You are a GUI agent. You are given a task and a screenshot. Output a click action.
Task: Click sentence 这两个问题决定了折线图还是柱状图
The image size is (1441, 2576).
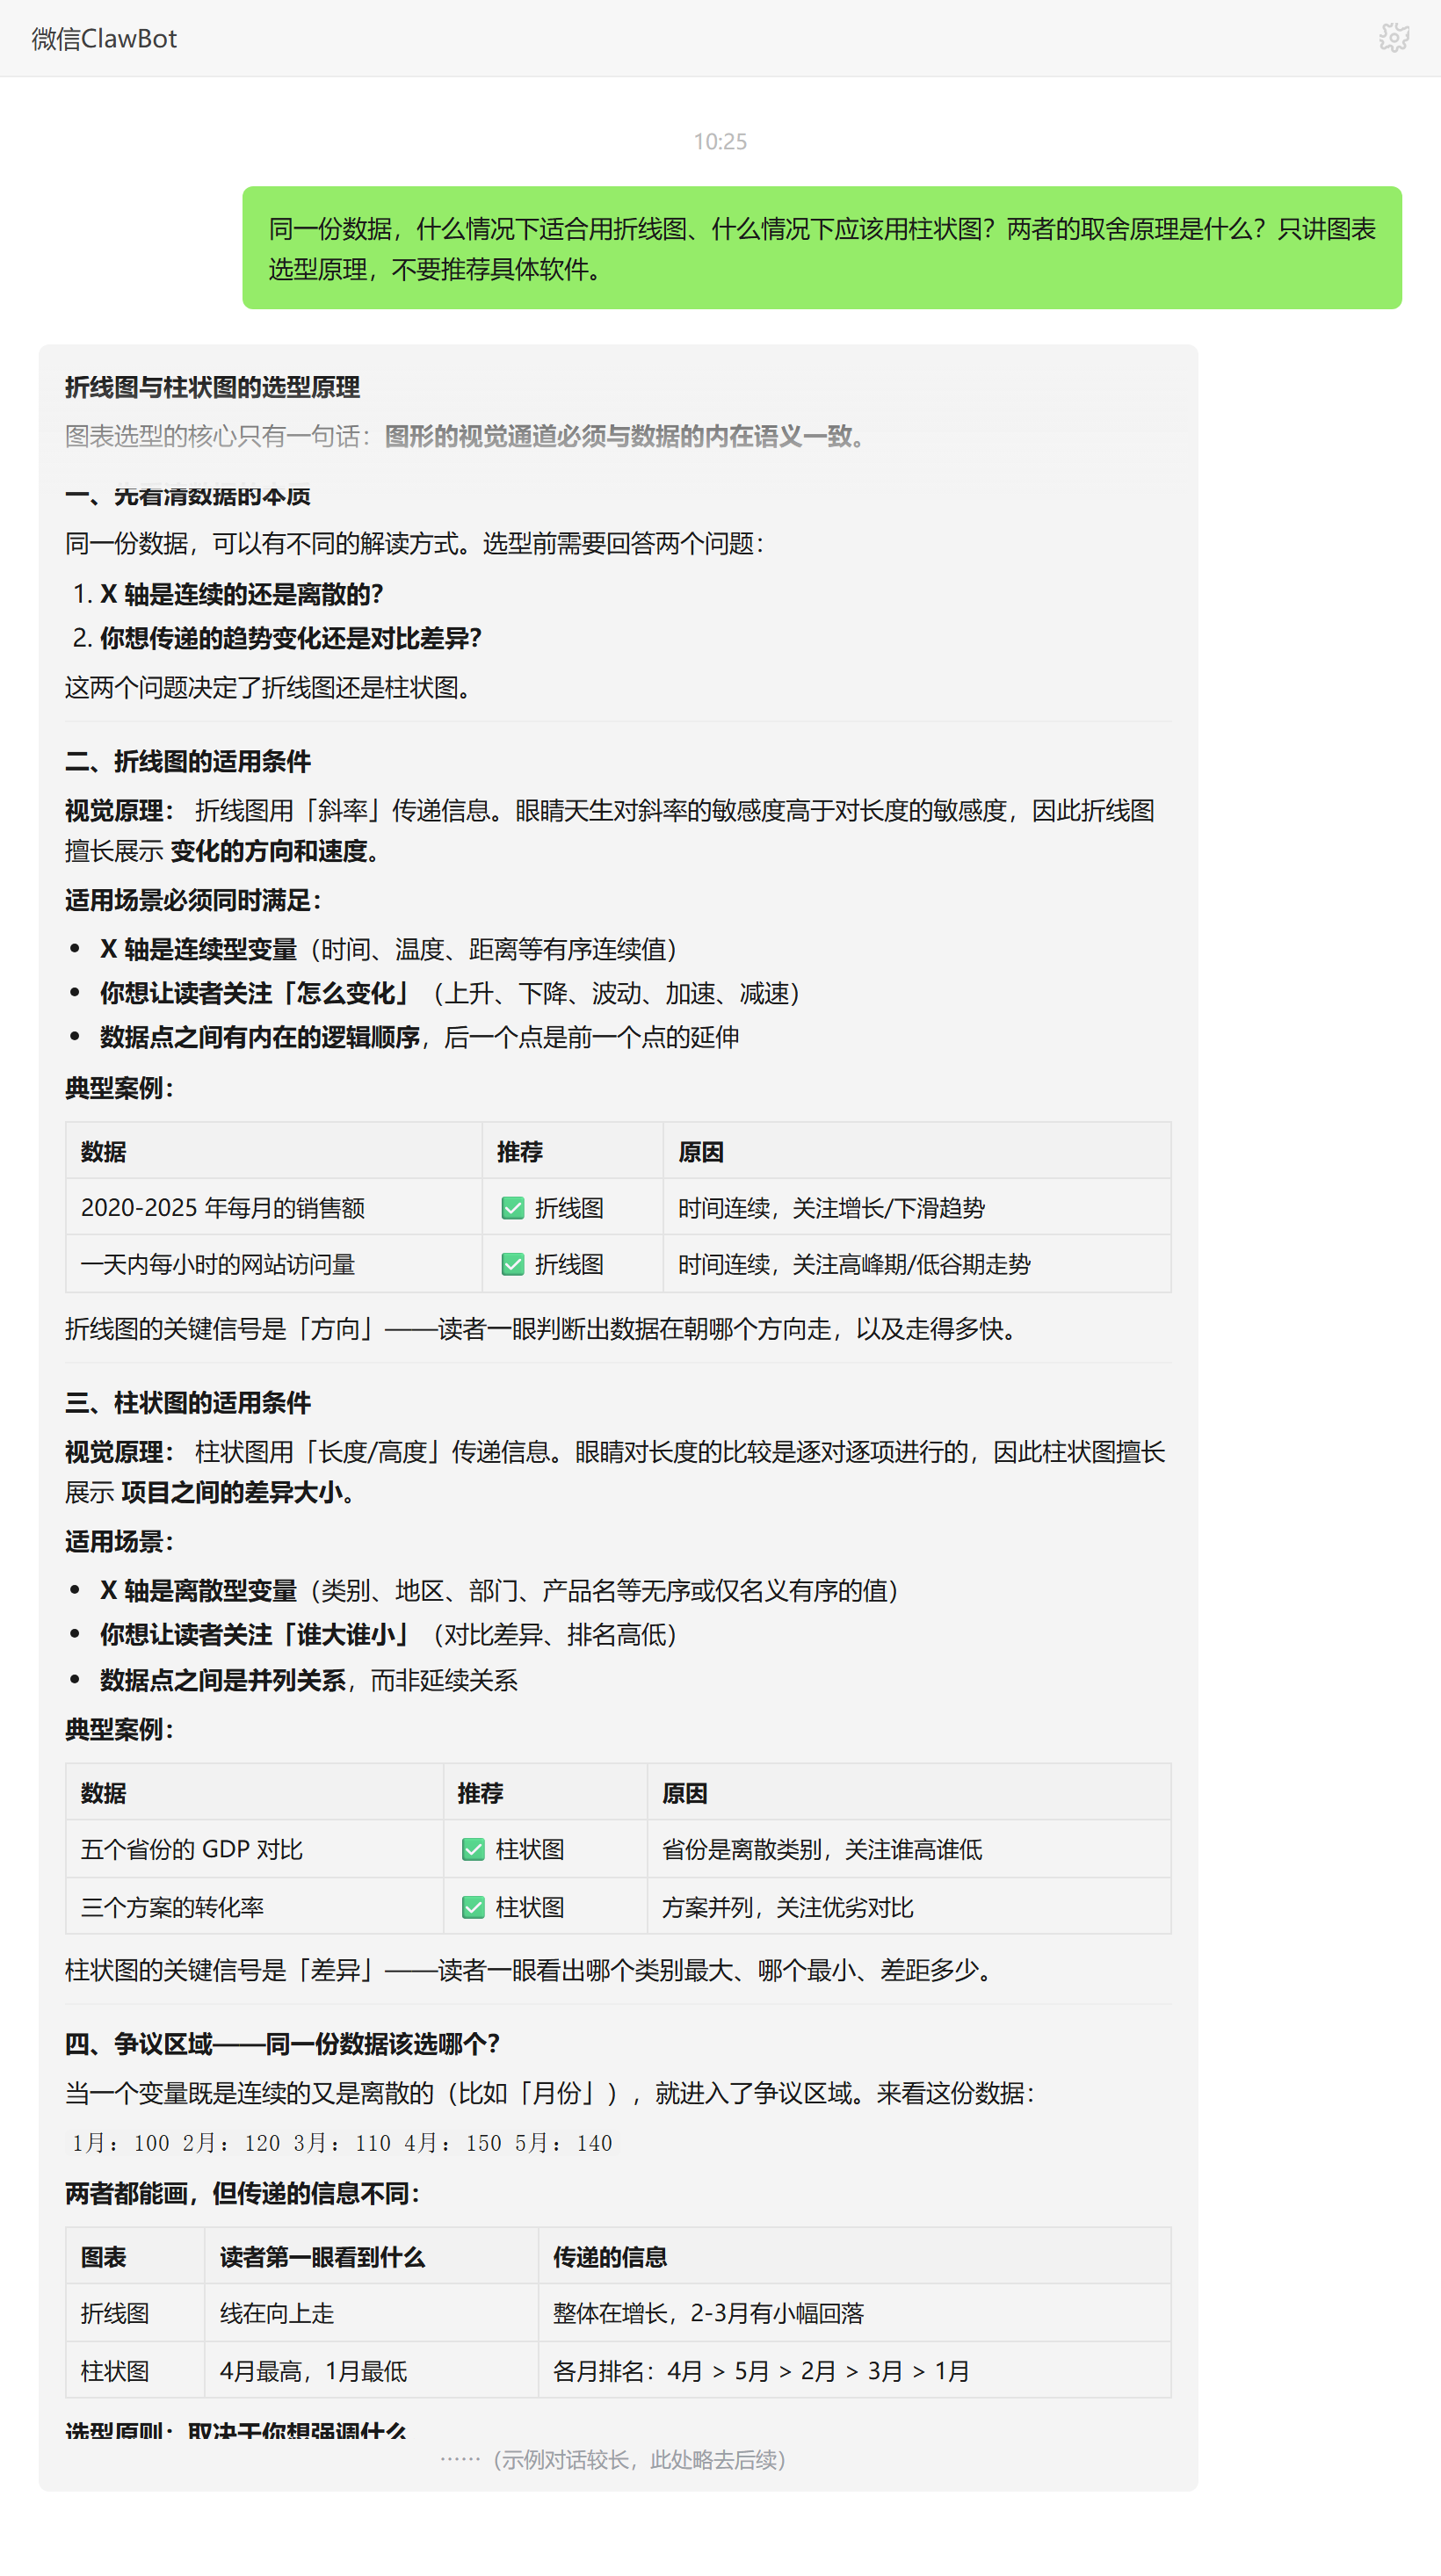click(x=268, y=687)
